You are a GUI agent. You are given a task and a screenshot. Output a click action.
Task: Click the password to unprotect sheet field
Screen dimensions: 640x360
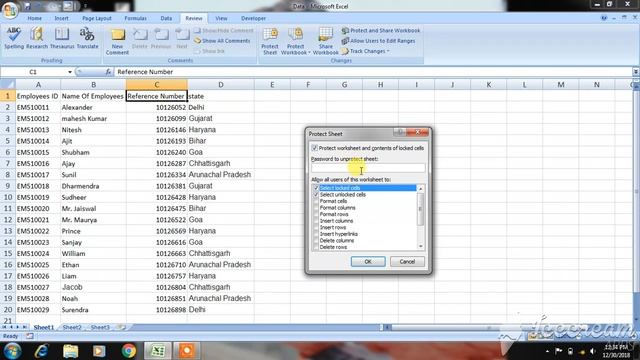coord(368,168)
